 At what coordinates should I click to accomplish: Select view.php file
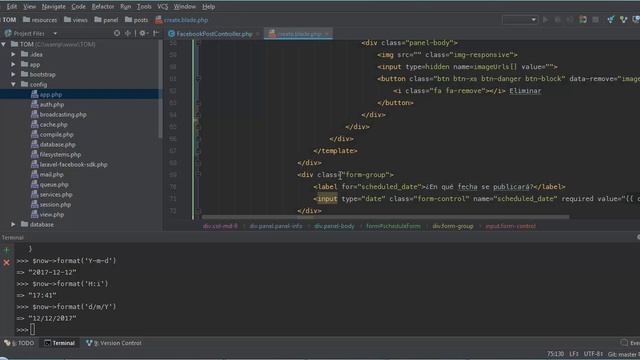coord(48,214)
